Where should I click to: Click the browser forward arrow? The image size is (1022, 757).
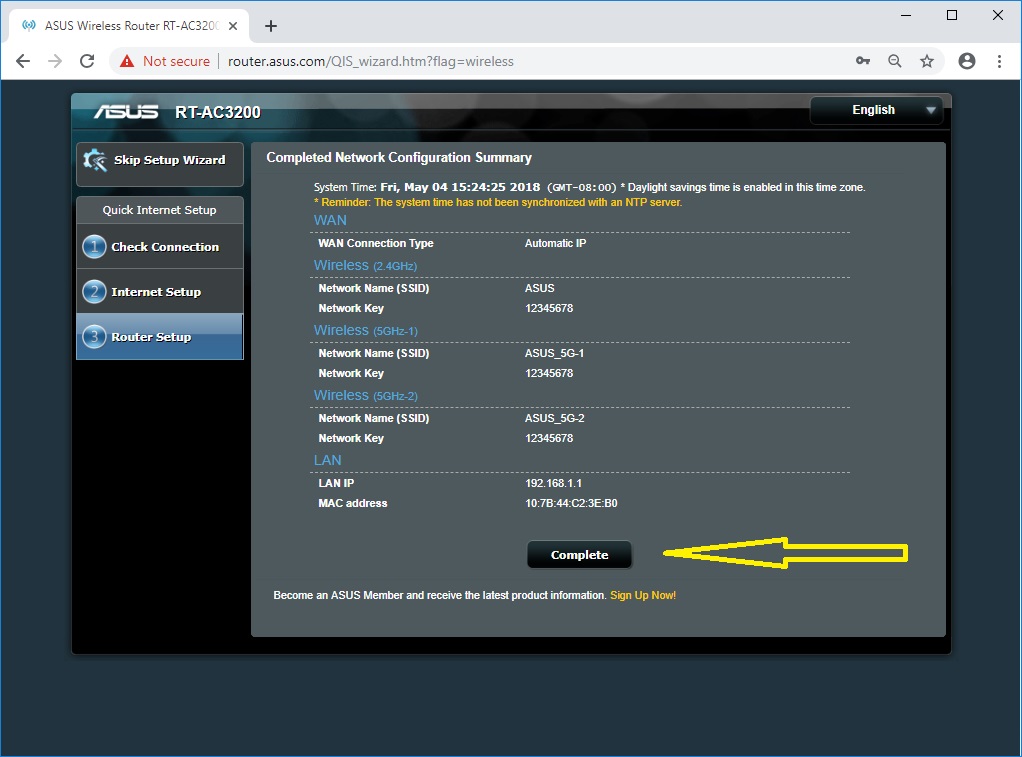(55, 61)
